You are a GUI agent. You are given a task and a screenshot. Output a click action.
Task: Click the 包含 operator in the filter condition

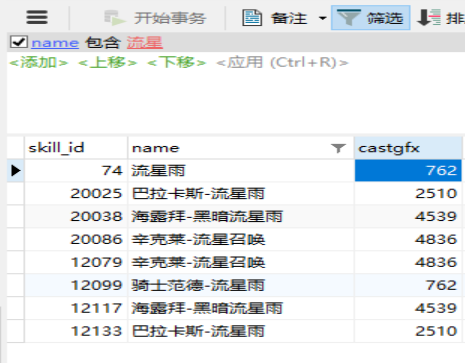[102, 43]
